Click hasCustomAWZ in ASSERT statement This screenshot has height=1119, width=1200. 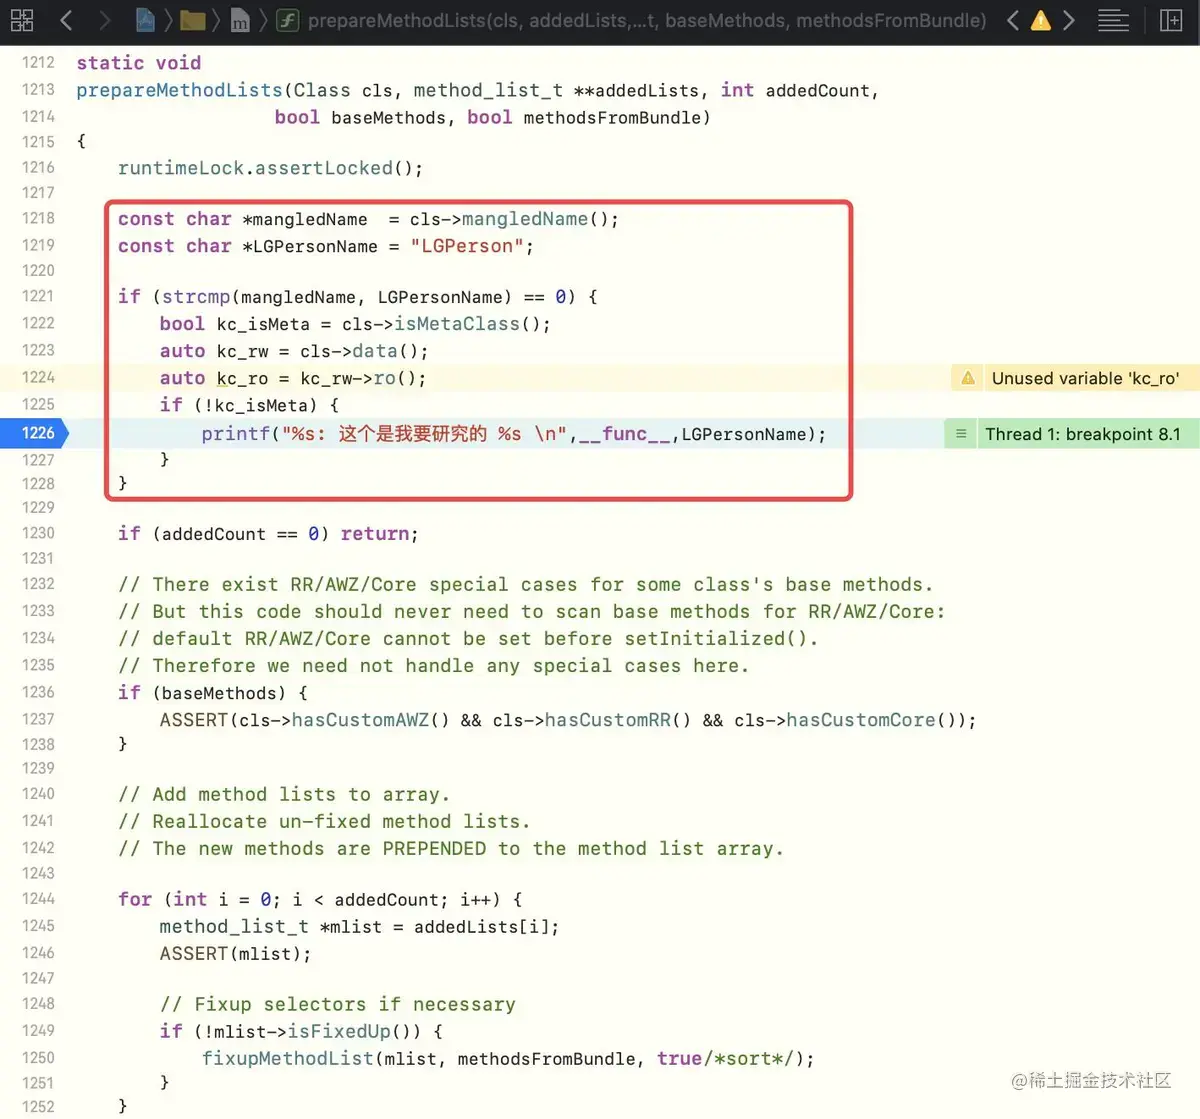coord(360,720)
